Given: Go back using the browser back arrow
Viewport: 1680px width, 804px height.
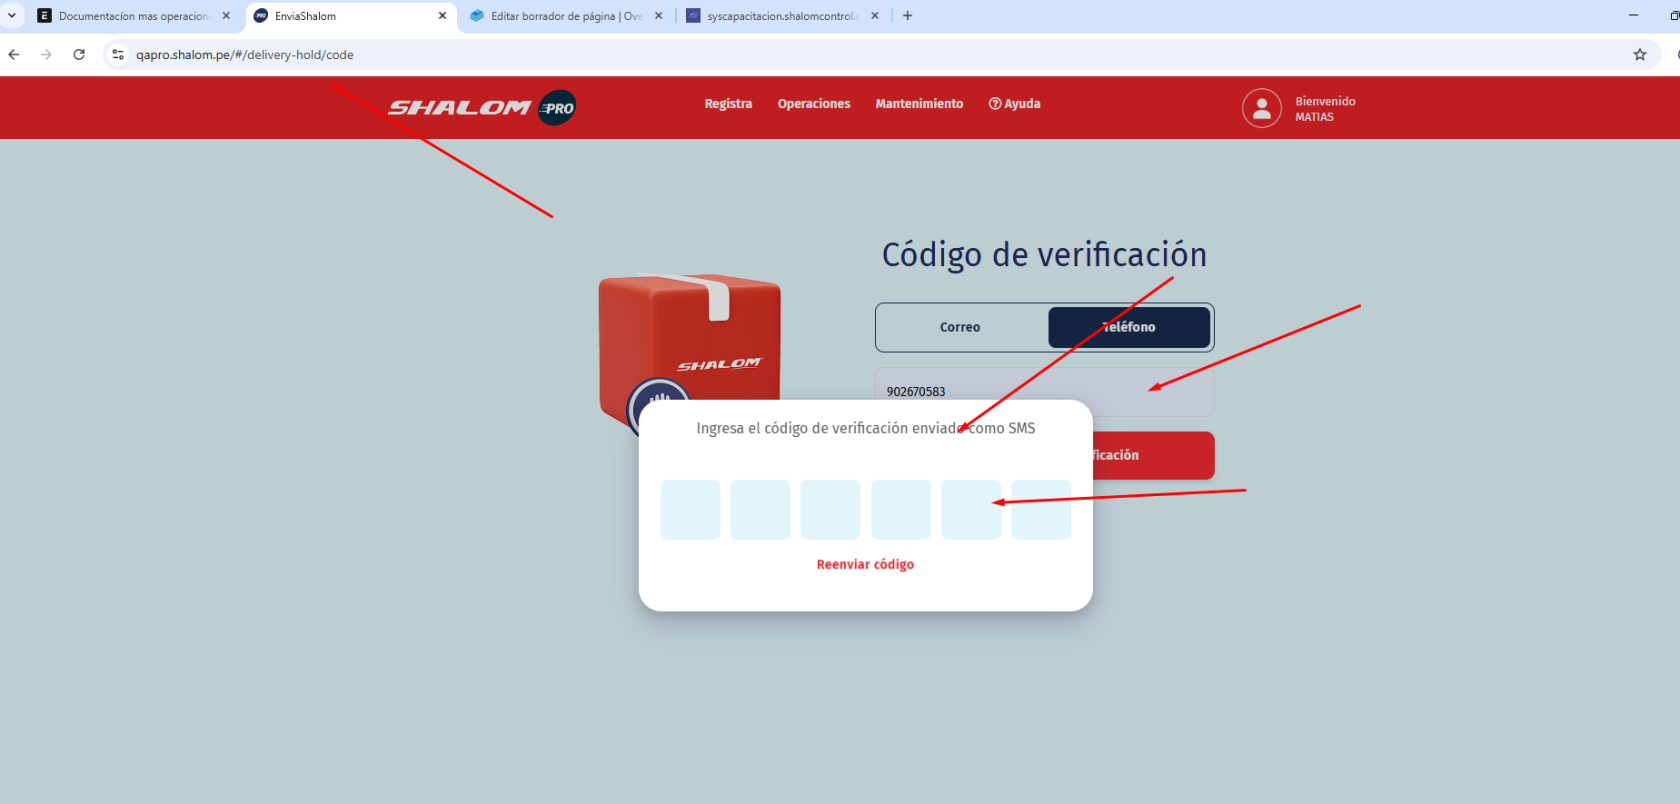Looking at the screenshot, I should 14,55.
